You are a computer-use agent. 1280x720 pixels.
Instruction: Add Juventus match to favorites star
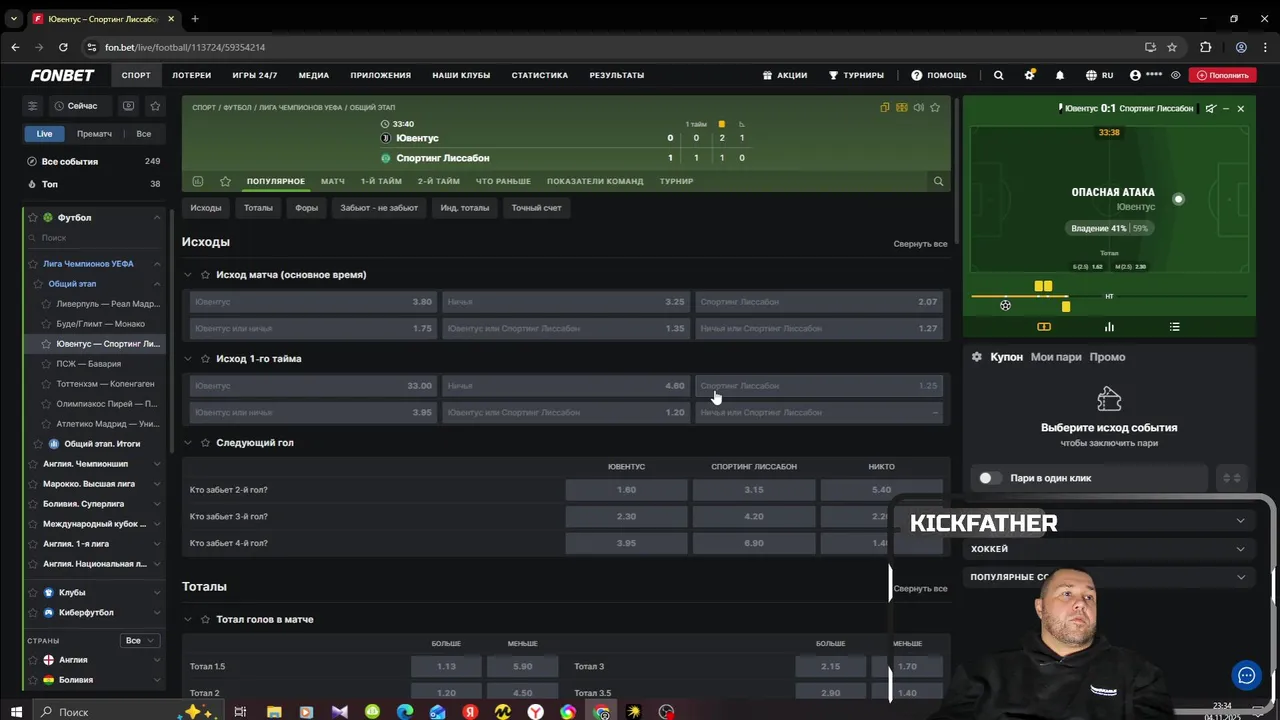point(935,107)
